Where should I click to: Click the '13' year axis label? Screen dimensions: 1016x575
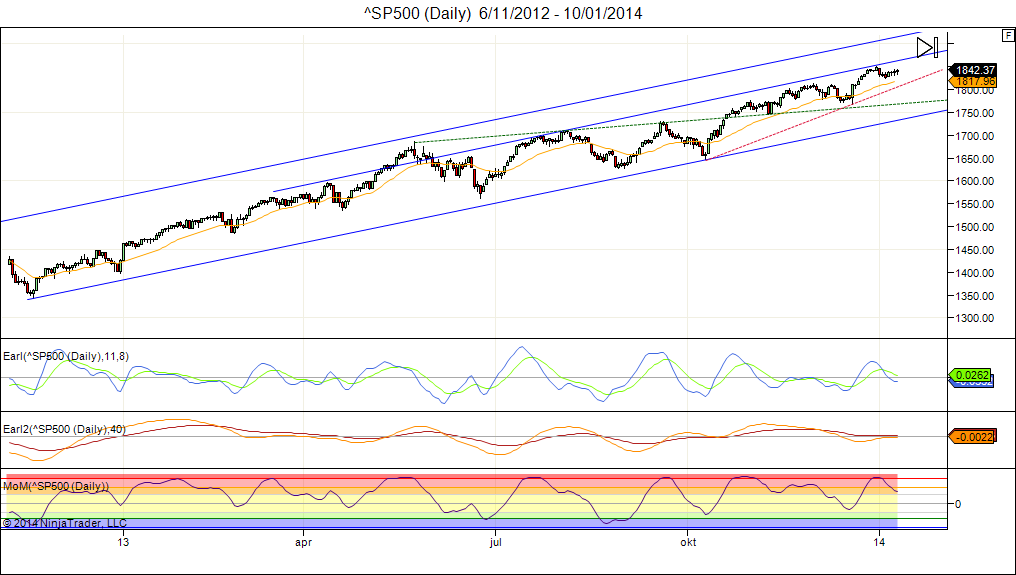(123, 542)
